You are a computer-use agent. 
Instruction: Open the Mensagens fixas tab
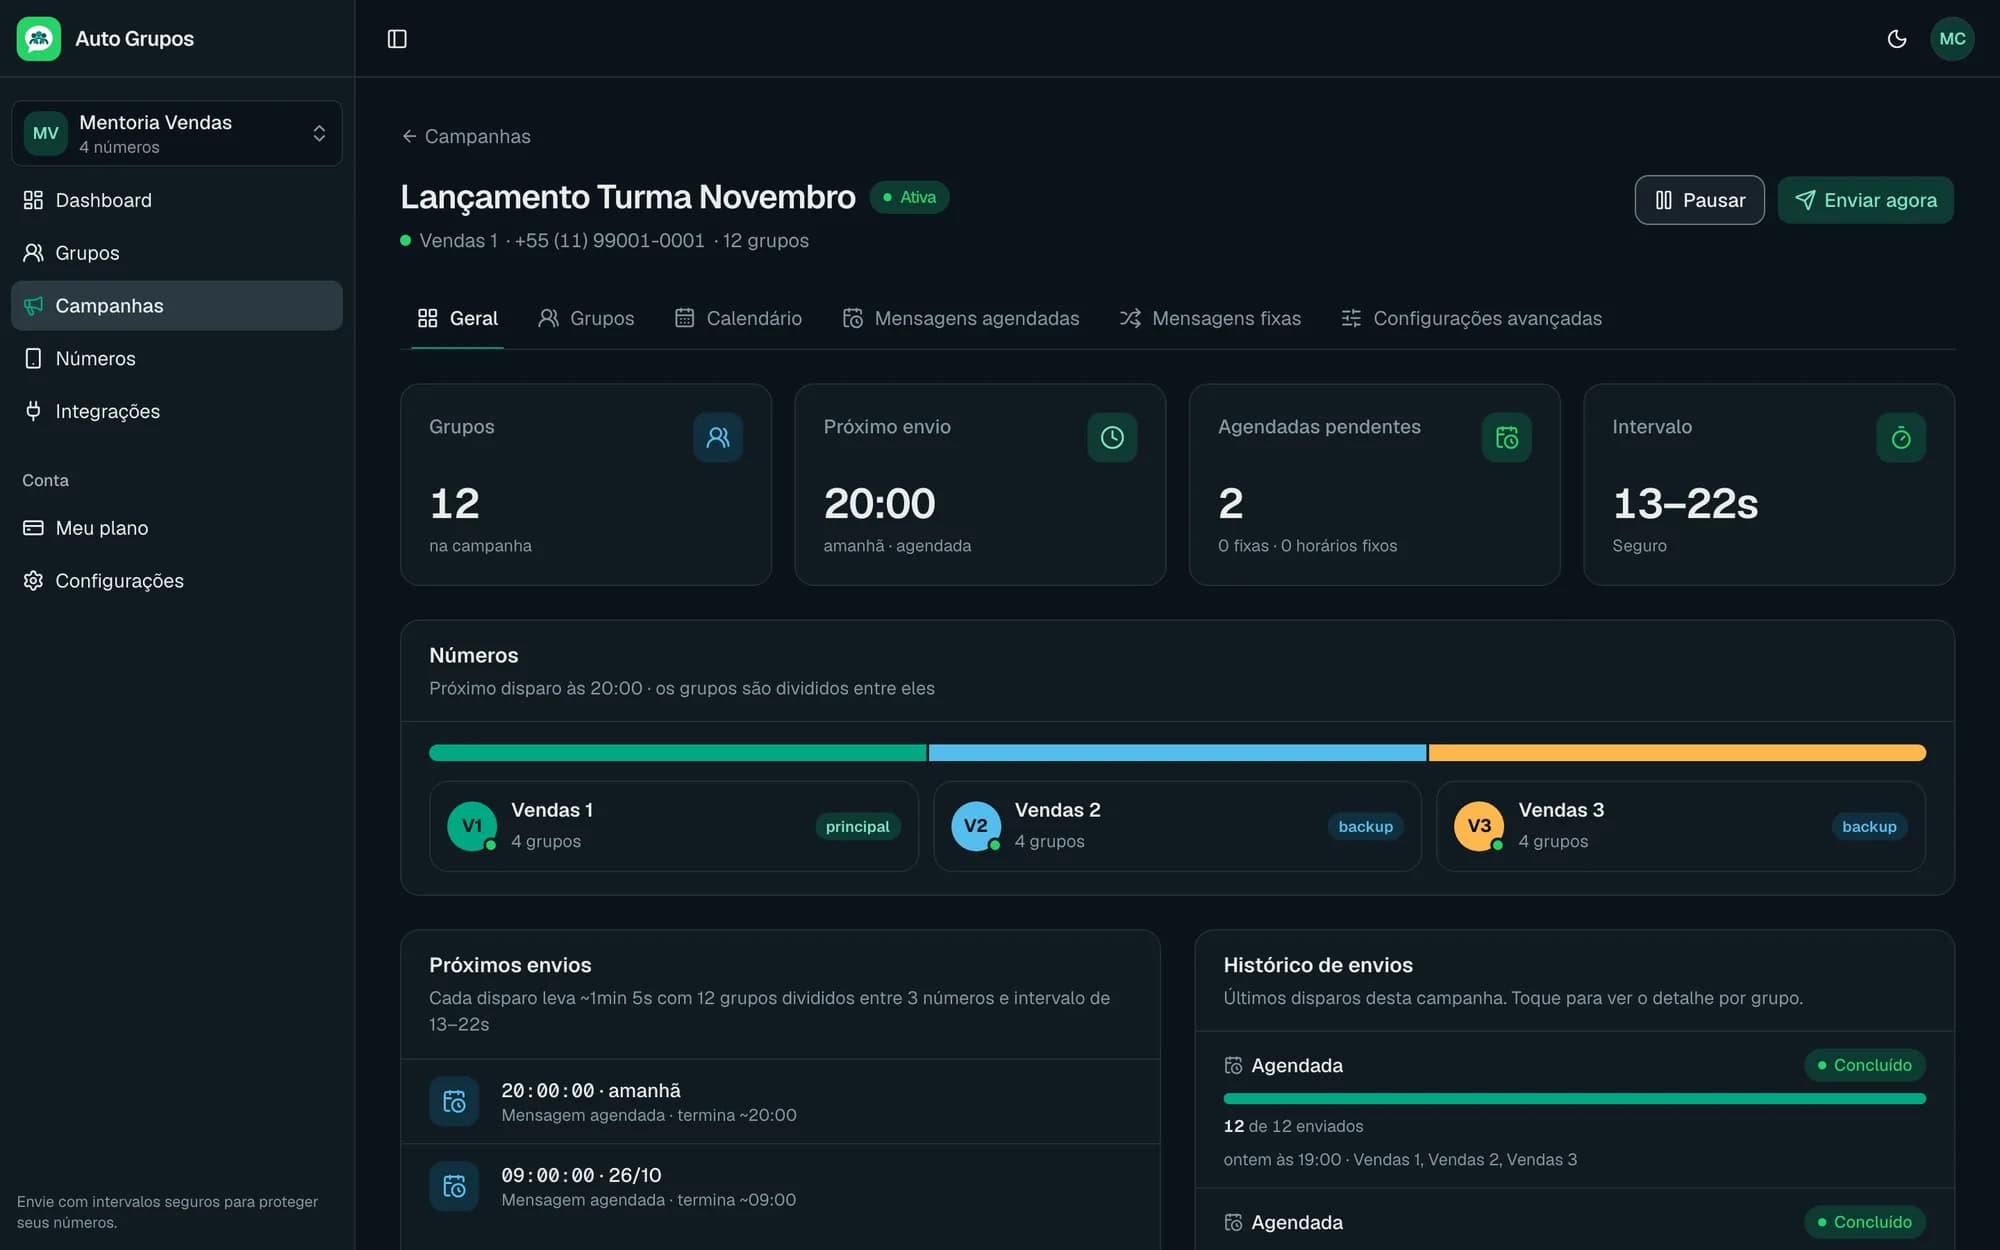tap(1210, 318)
